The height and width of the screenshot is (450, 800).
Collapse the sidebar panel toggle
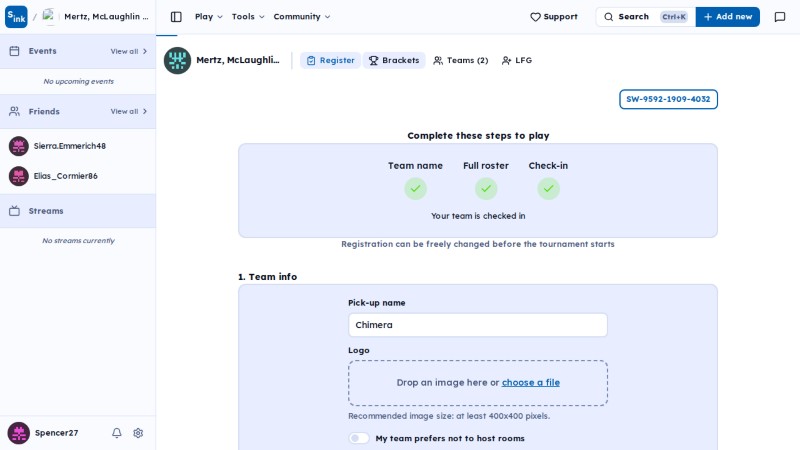[x=176, y=17]
